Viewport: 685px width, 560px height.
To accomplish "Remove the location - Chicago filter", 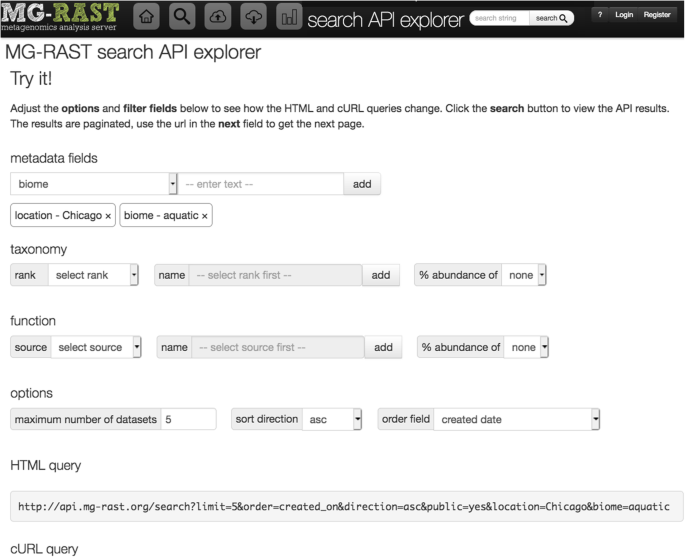I will point(108,216).
